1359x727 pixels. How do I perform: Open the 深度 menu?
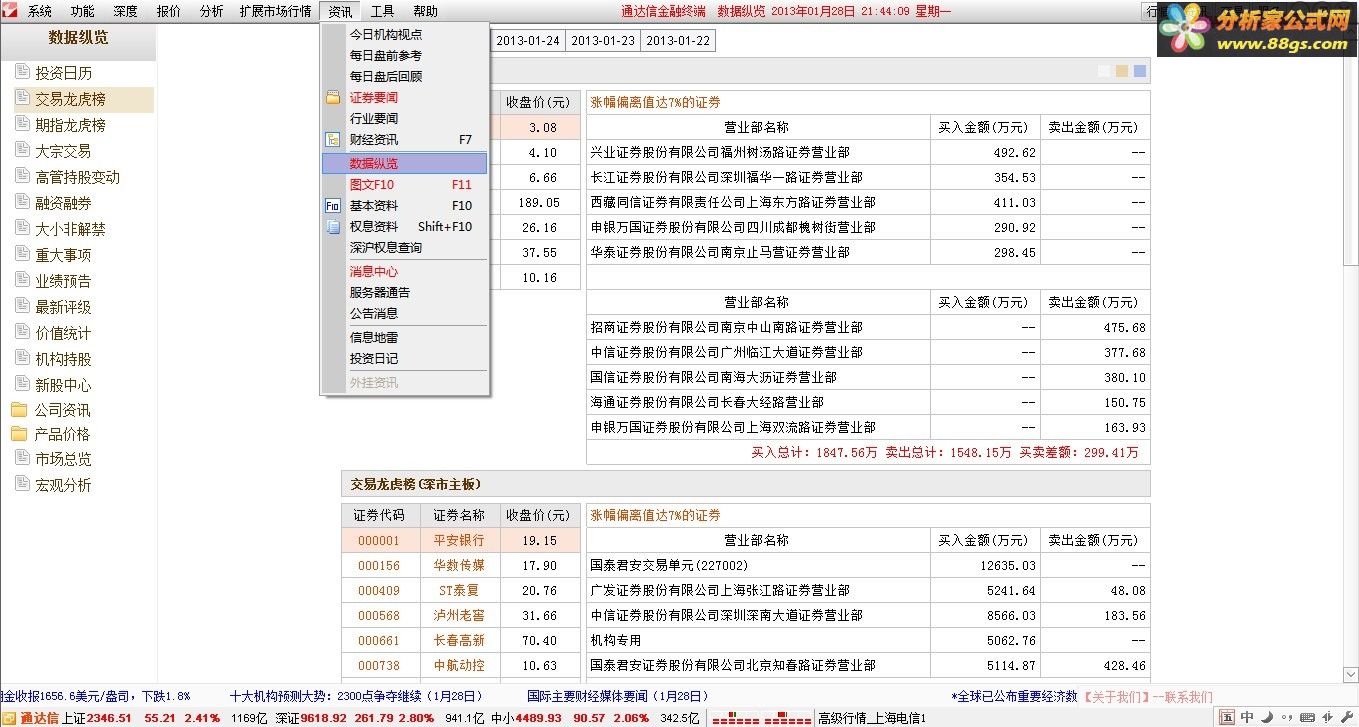(126, 12)
